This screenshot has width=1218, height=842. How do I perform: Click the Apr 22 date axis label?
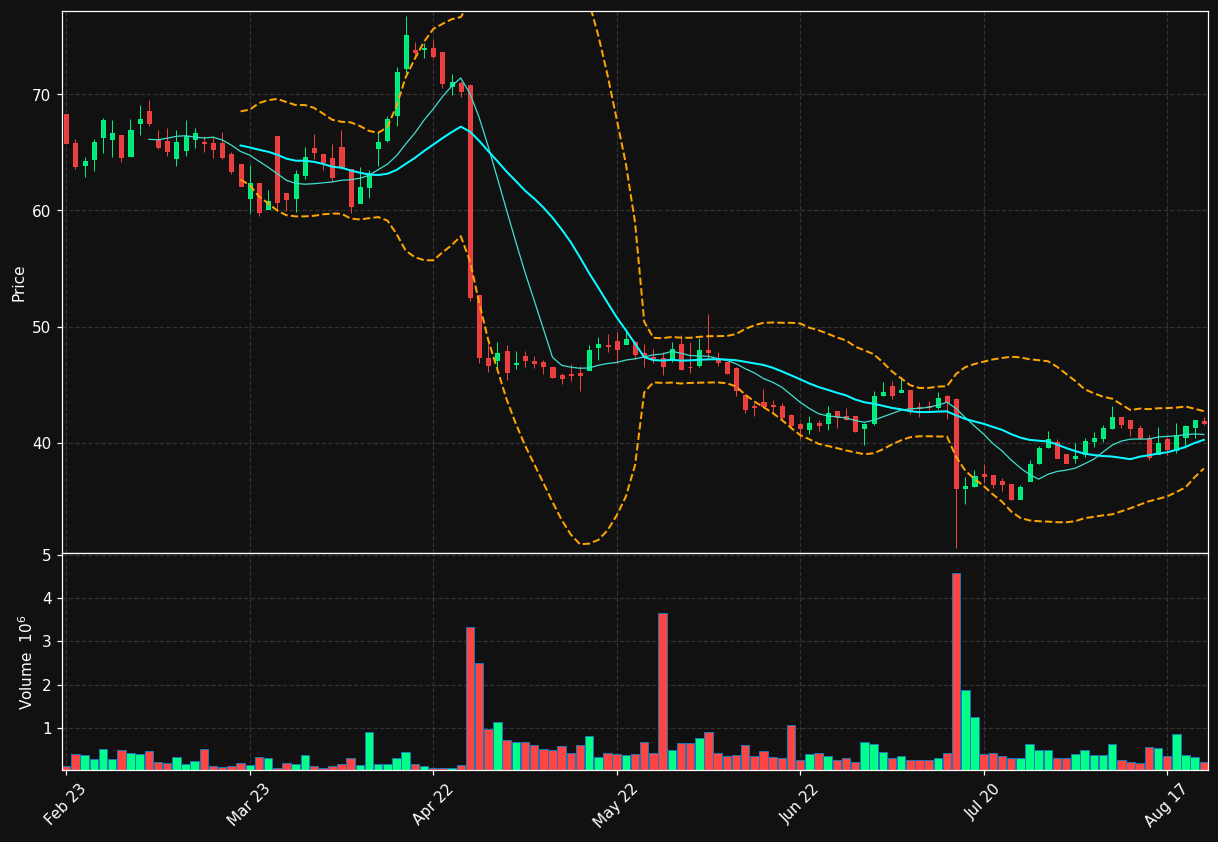pyautogui.click(x=433, y=805)
